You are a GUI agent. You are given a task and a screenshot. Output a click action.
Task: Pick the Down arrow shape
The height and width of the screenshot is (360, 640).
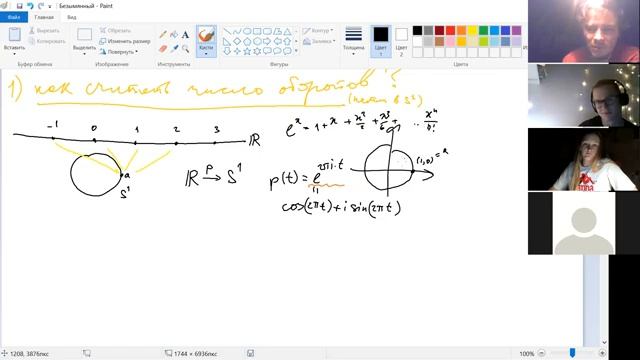(227, 51)
